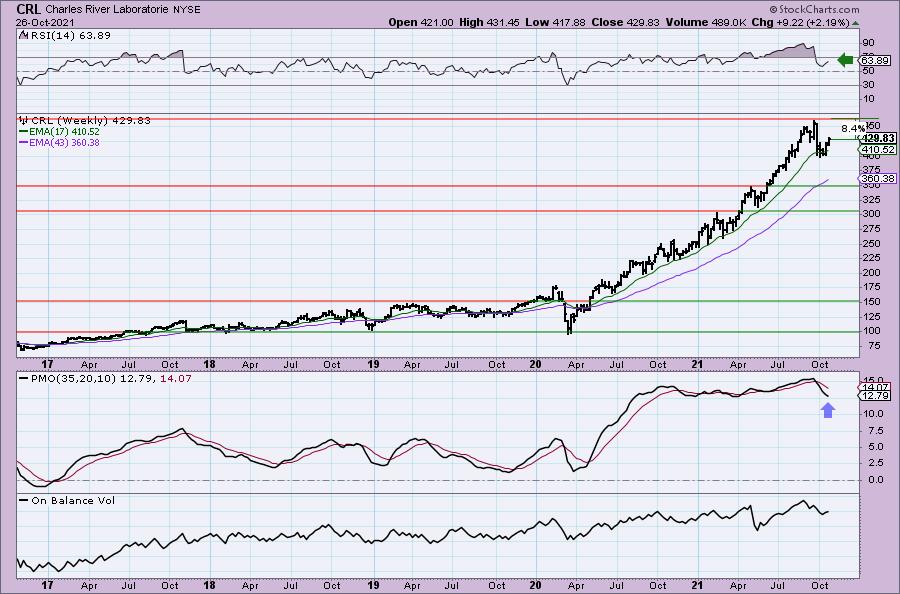This screenshot has height=594, width=900.
Task: Click the green EMA(17) 410.52 legend entry
Action: [x=59, y=131]
